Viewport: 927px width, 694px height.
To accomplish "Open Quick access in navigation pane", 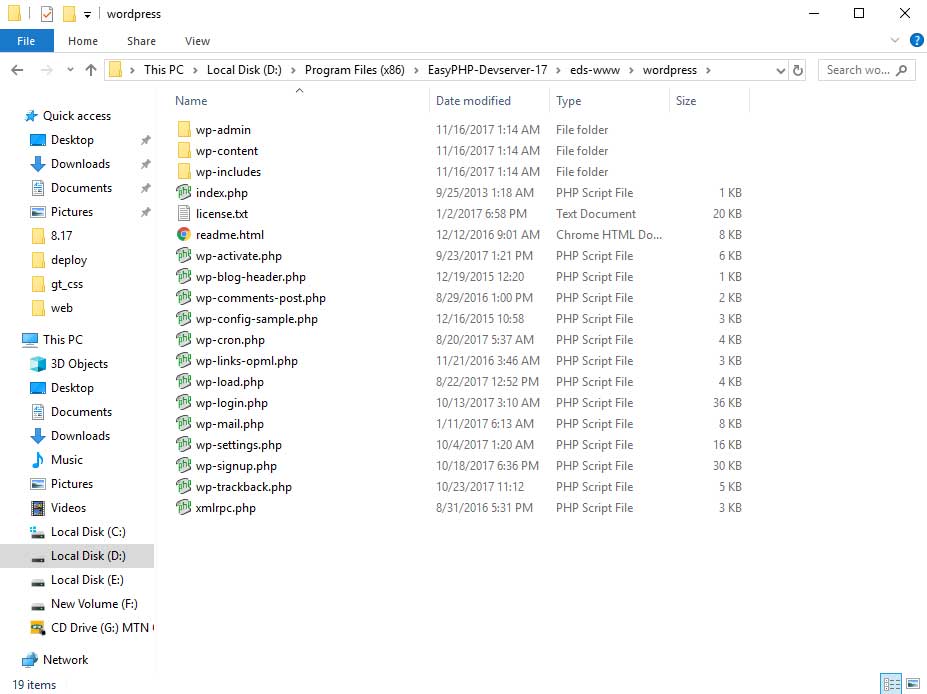I will coord(76,116).
